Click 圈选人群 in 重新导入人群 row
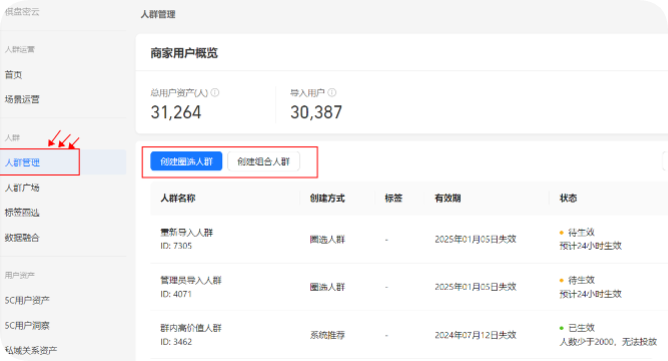The height and width of the screenshot is (361, 668). coord(327,240)
